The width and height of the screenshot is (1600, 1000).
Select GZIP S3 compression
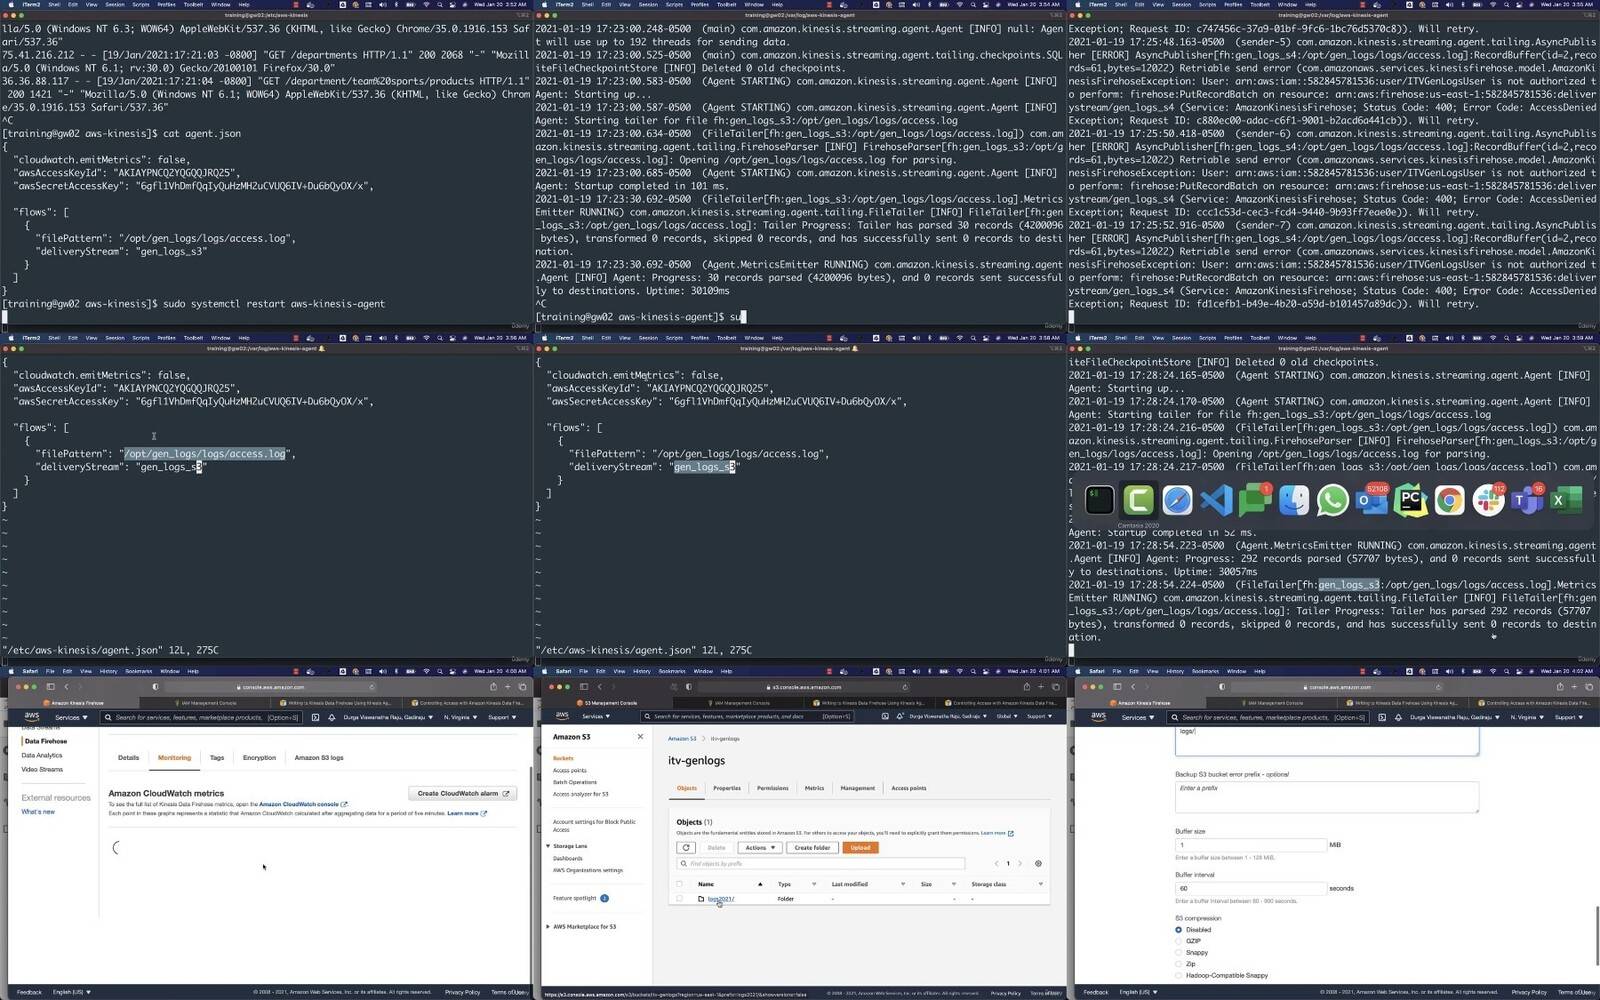point(1178,941)
